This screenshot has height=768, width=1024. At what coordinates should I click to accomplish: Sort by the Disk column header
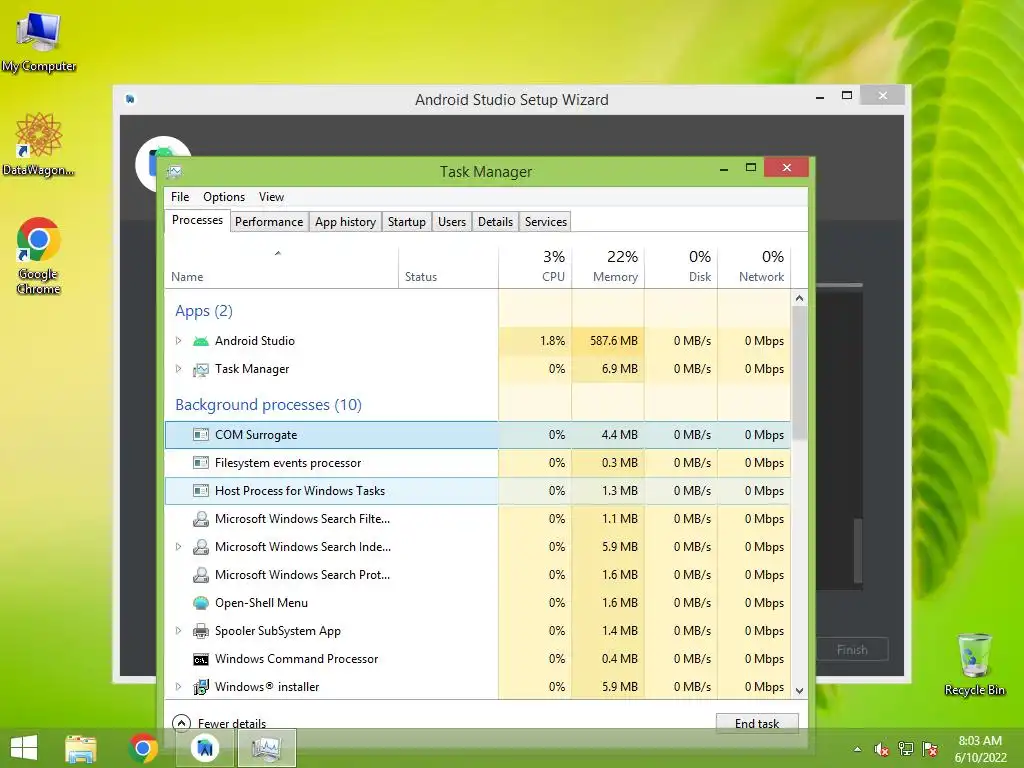pyautogui.click(x=681, y=267)
